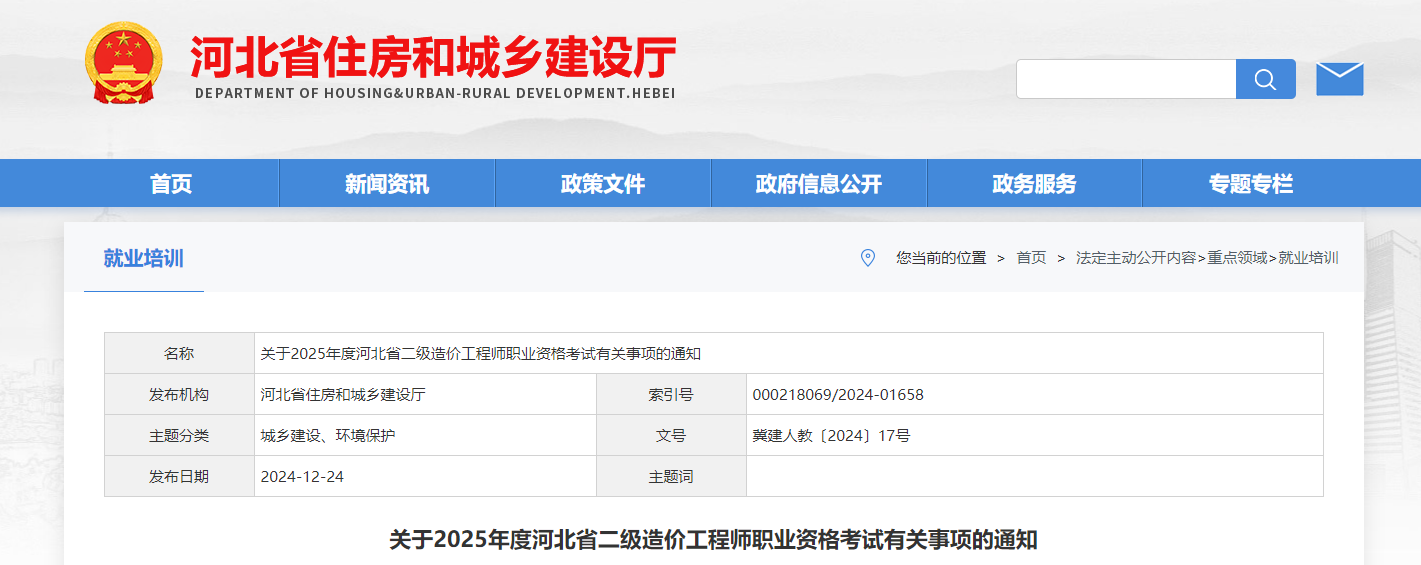Image resolution: width=1421 pixels, height=565 pixels.
Task: Click the location pin icon
Action: [868, 258]
